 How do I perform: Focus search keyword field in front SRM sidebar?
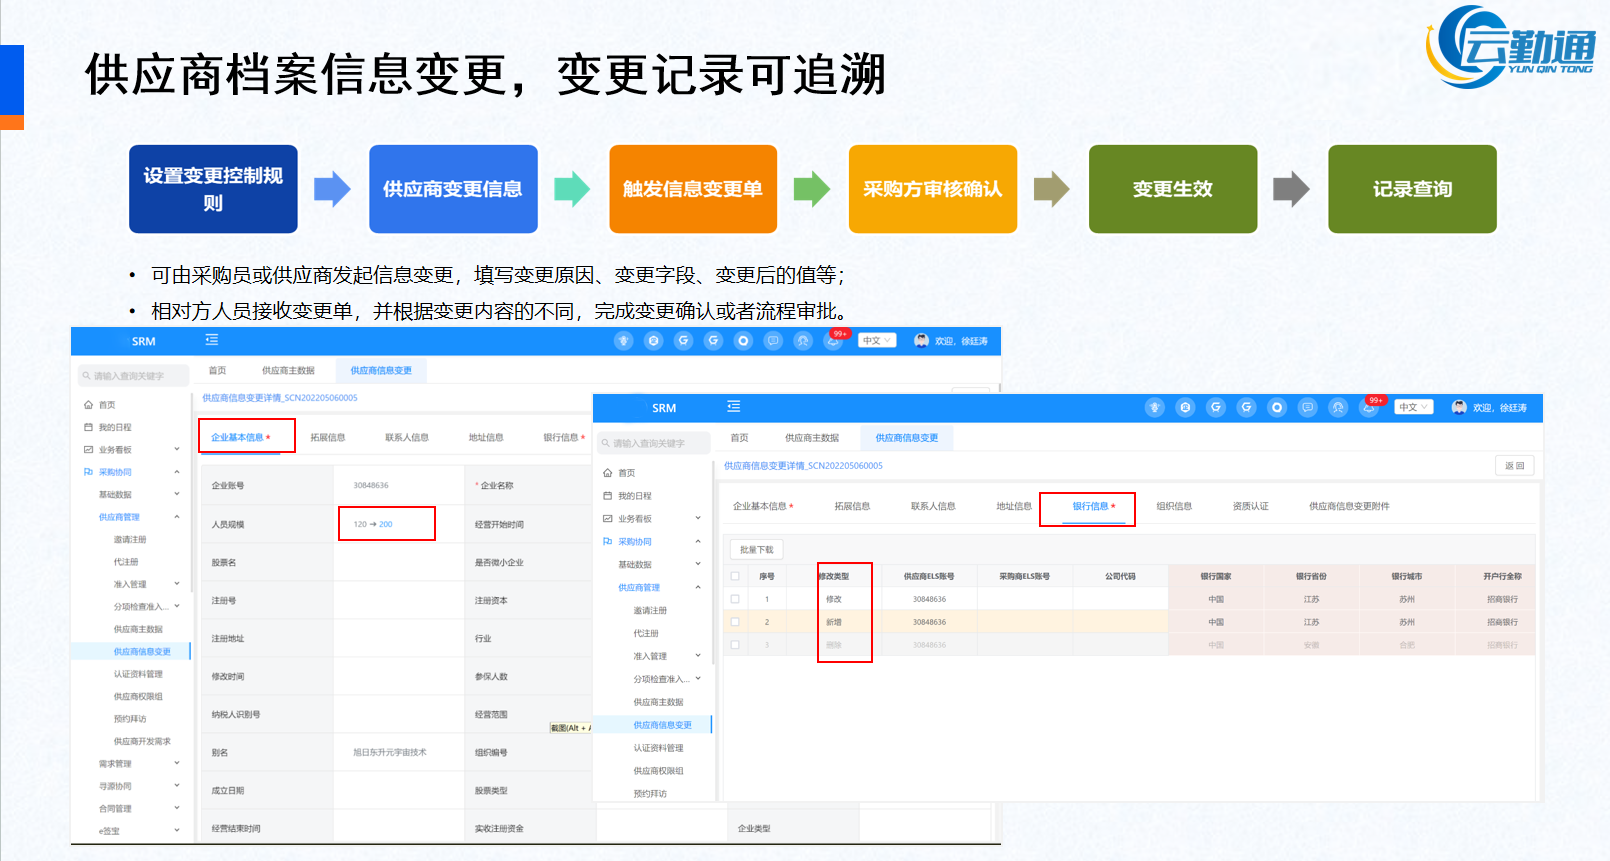tap(654, 442)
